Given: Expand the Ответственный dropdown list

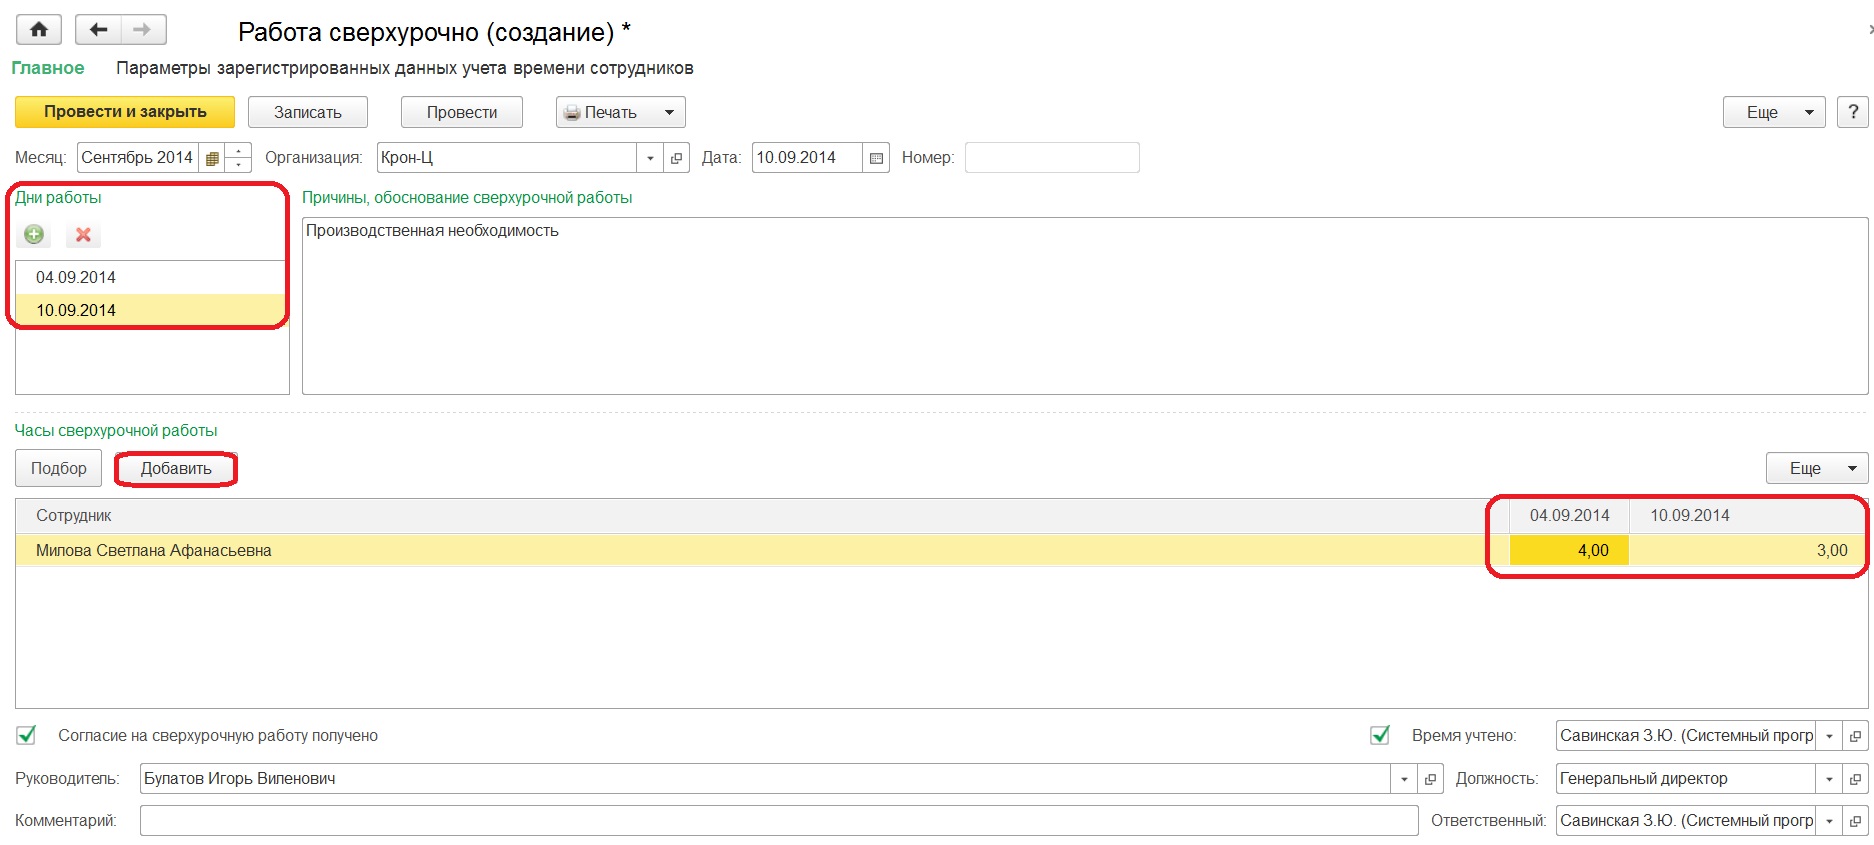Looking at the screenshot, I should (1828, 821).
